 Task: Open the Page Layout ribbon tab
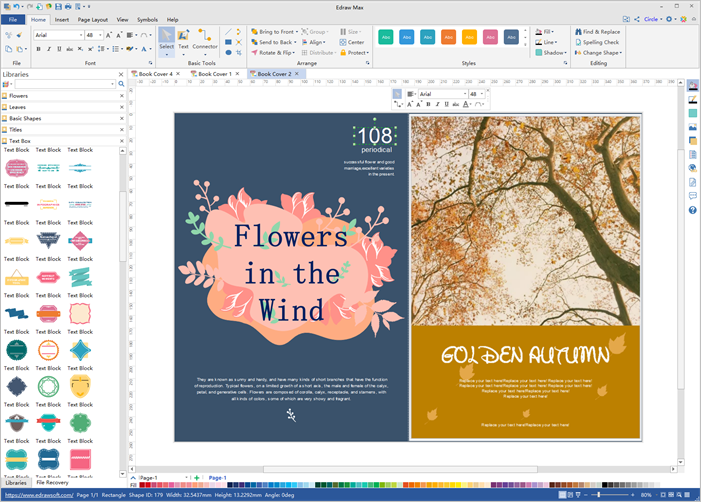pos(93,19)
